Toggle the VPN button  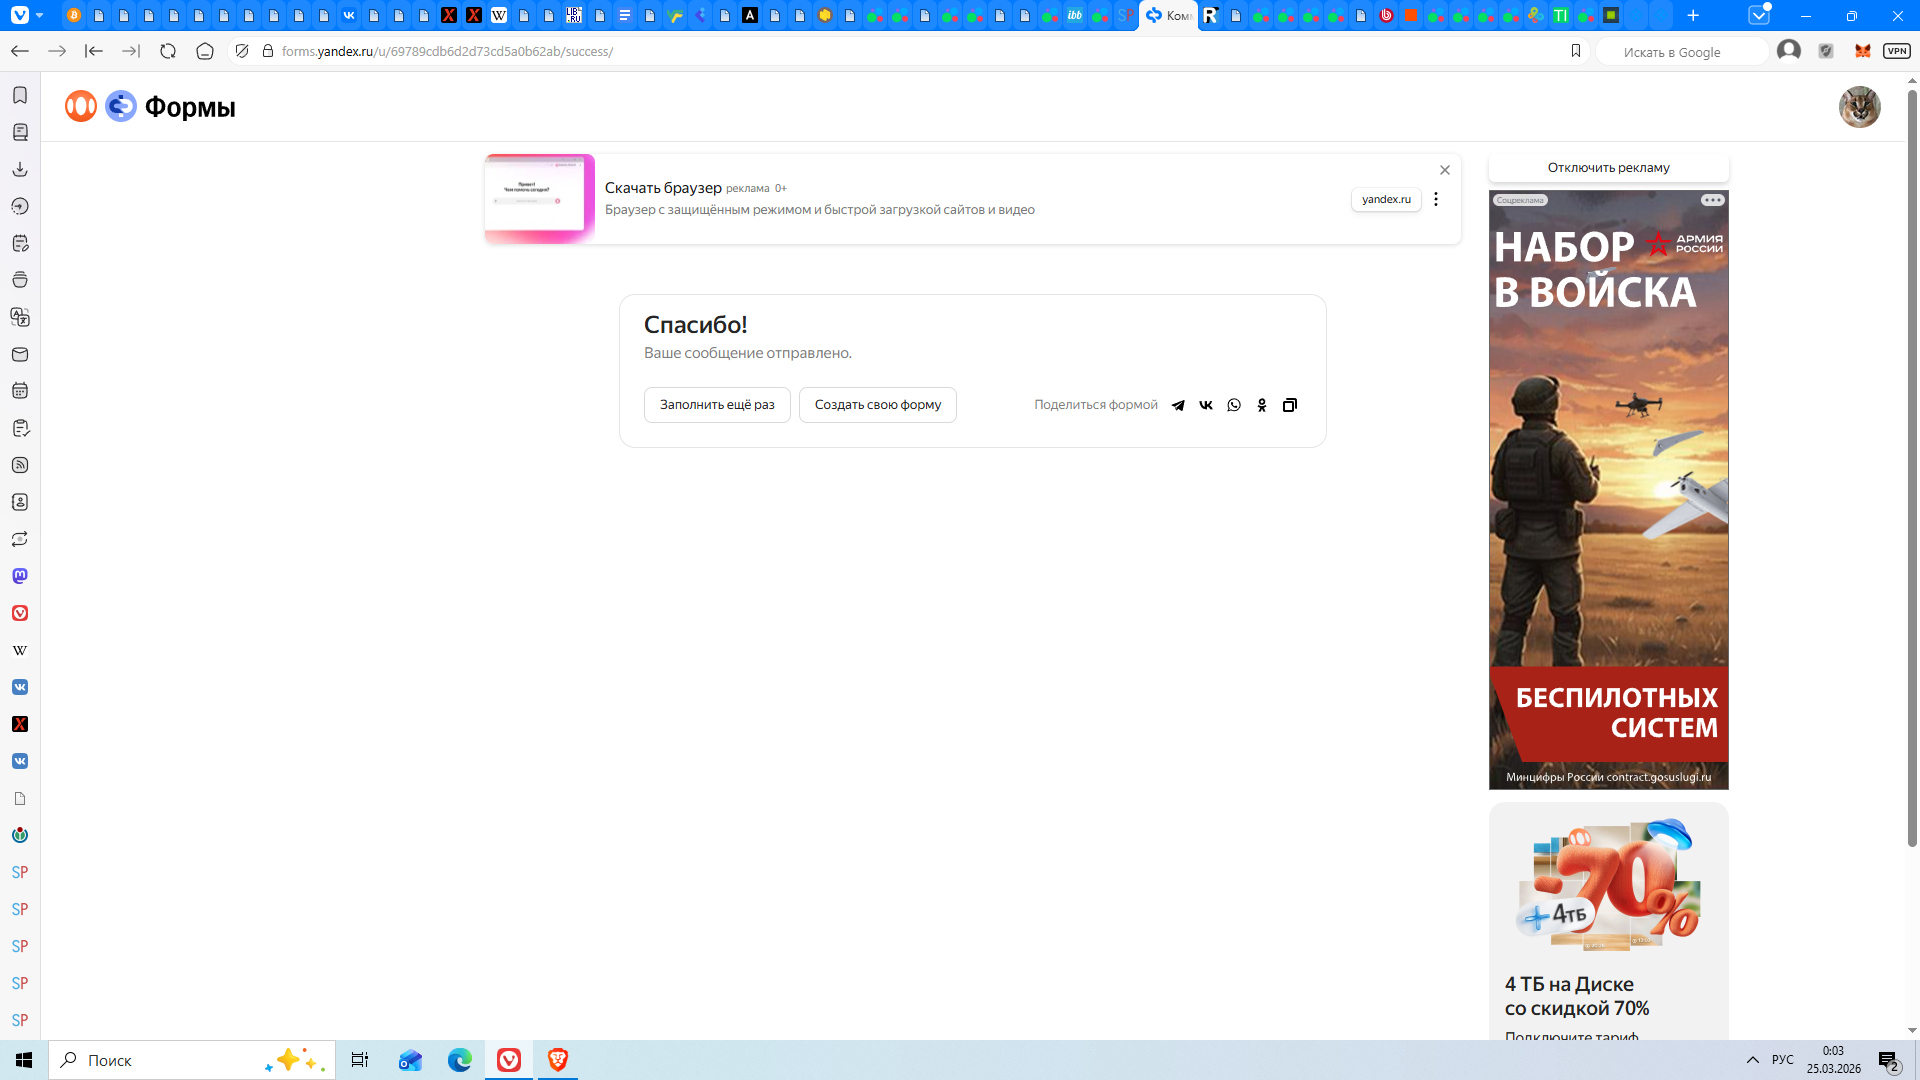(x=1897, y=51)
